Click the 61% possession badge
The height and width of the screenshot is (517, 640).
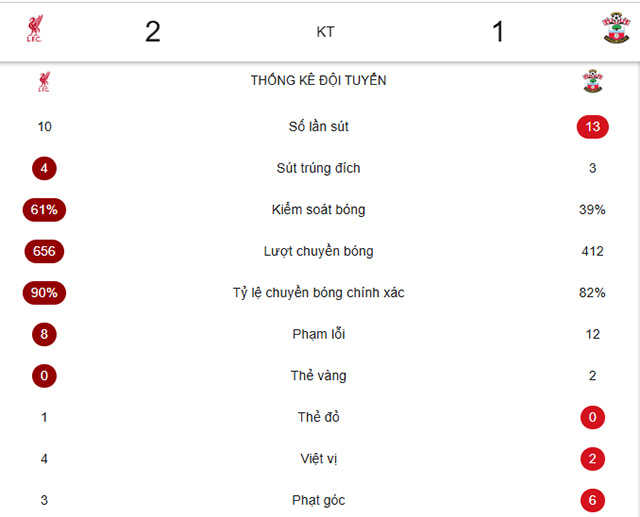[44, 210]
